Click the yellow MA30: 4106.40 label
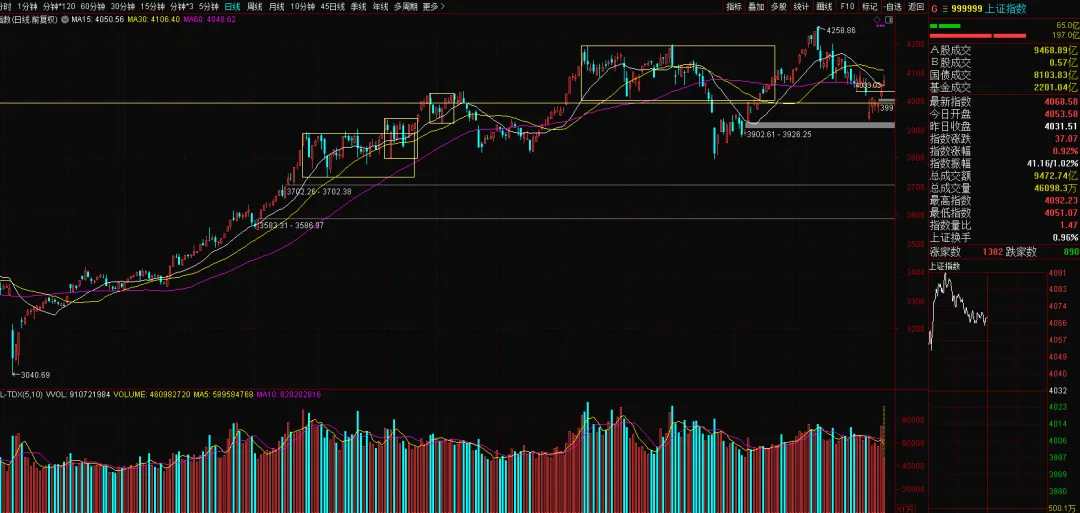Viewport: 1080px width, 513px height. 154,19
